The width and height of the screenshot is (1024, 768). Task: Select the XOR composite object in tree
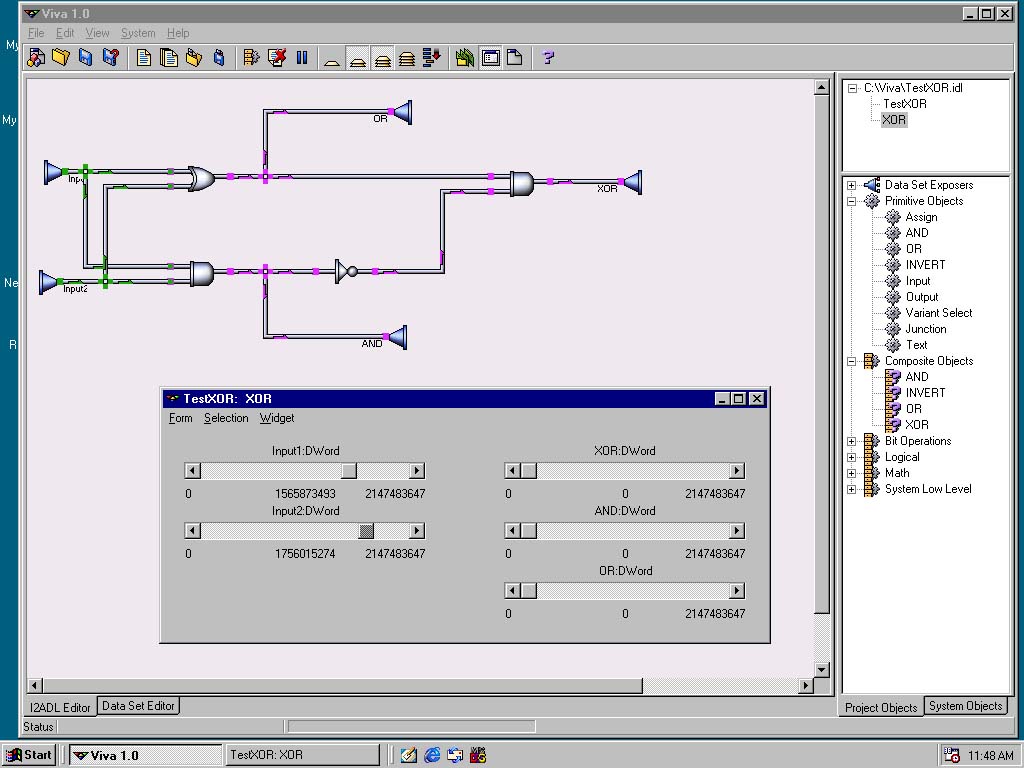[x=916, y=425]
